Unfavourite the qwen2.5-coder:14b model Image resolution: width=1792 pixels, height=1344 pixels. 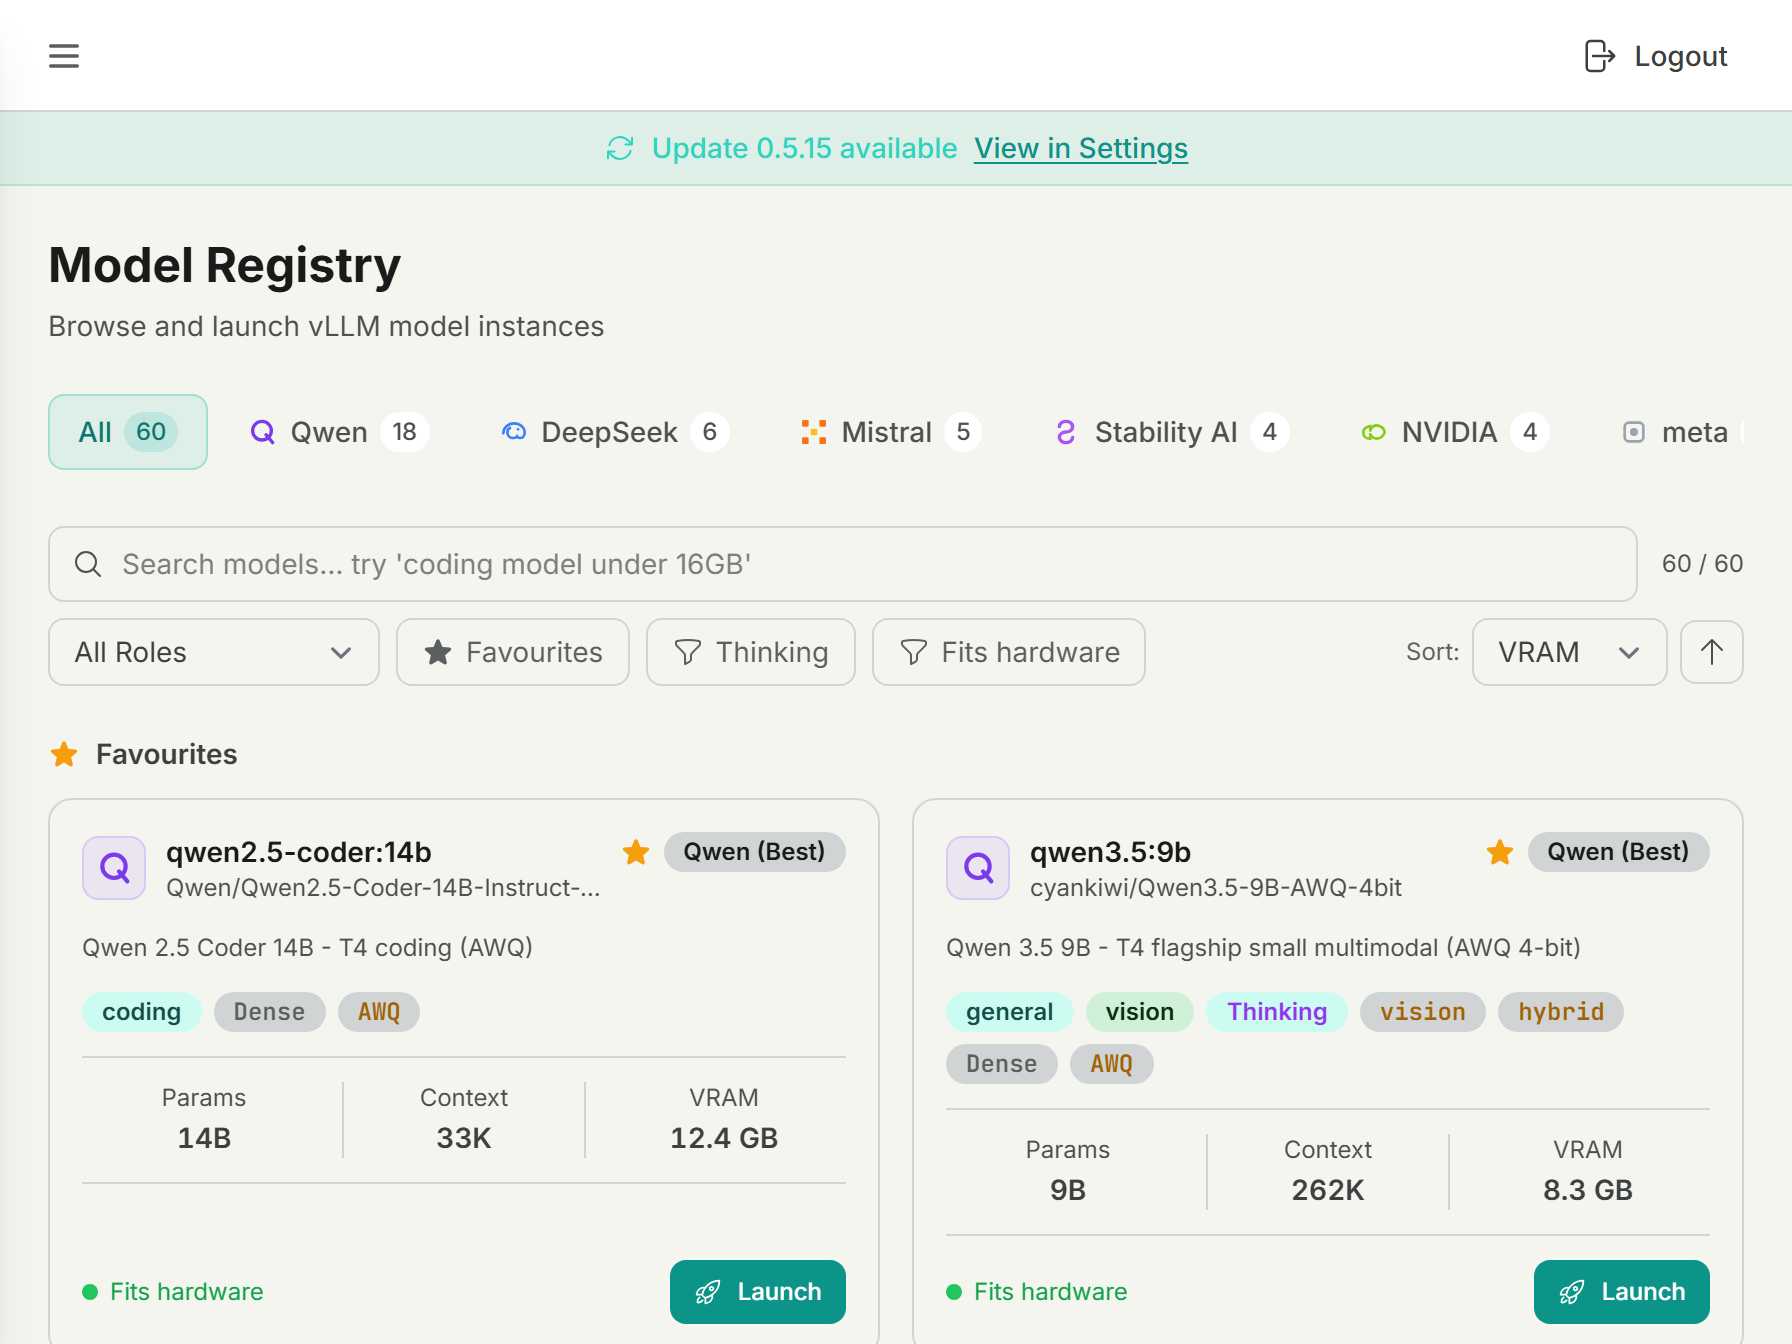(636, 852)
